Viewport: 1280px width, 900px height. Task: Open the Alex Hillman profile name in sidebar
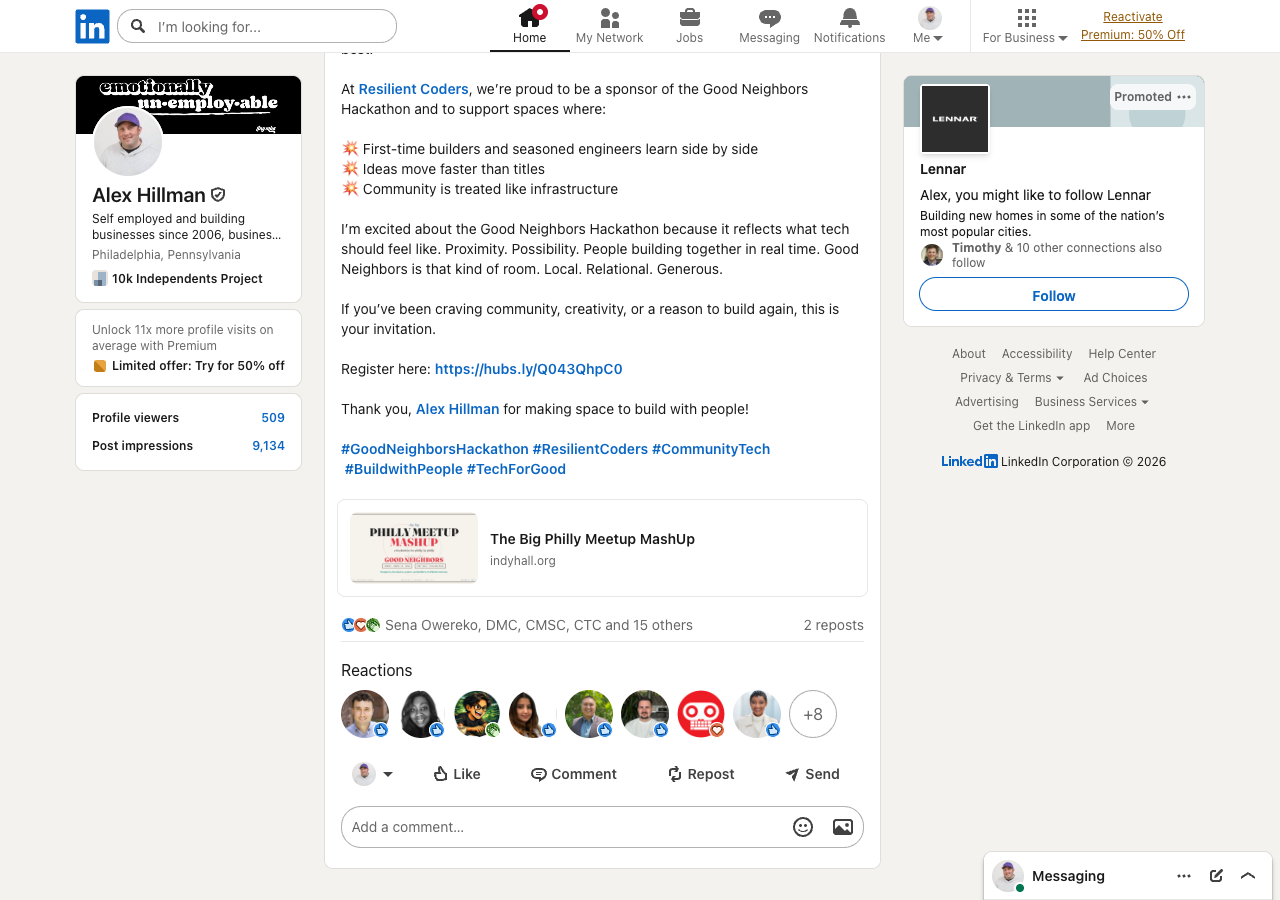(149, 195)
